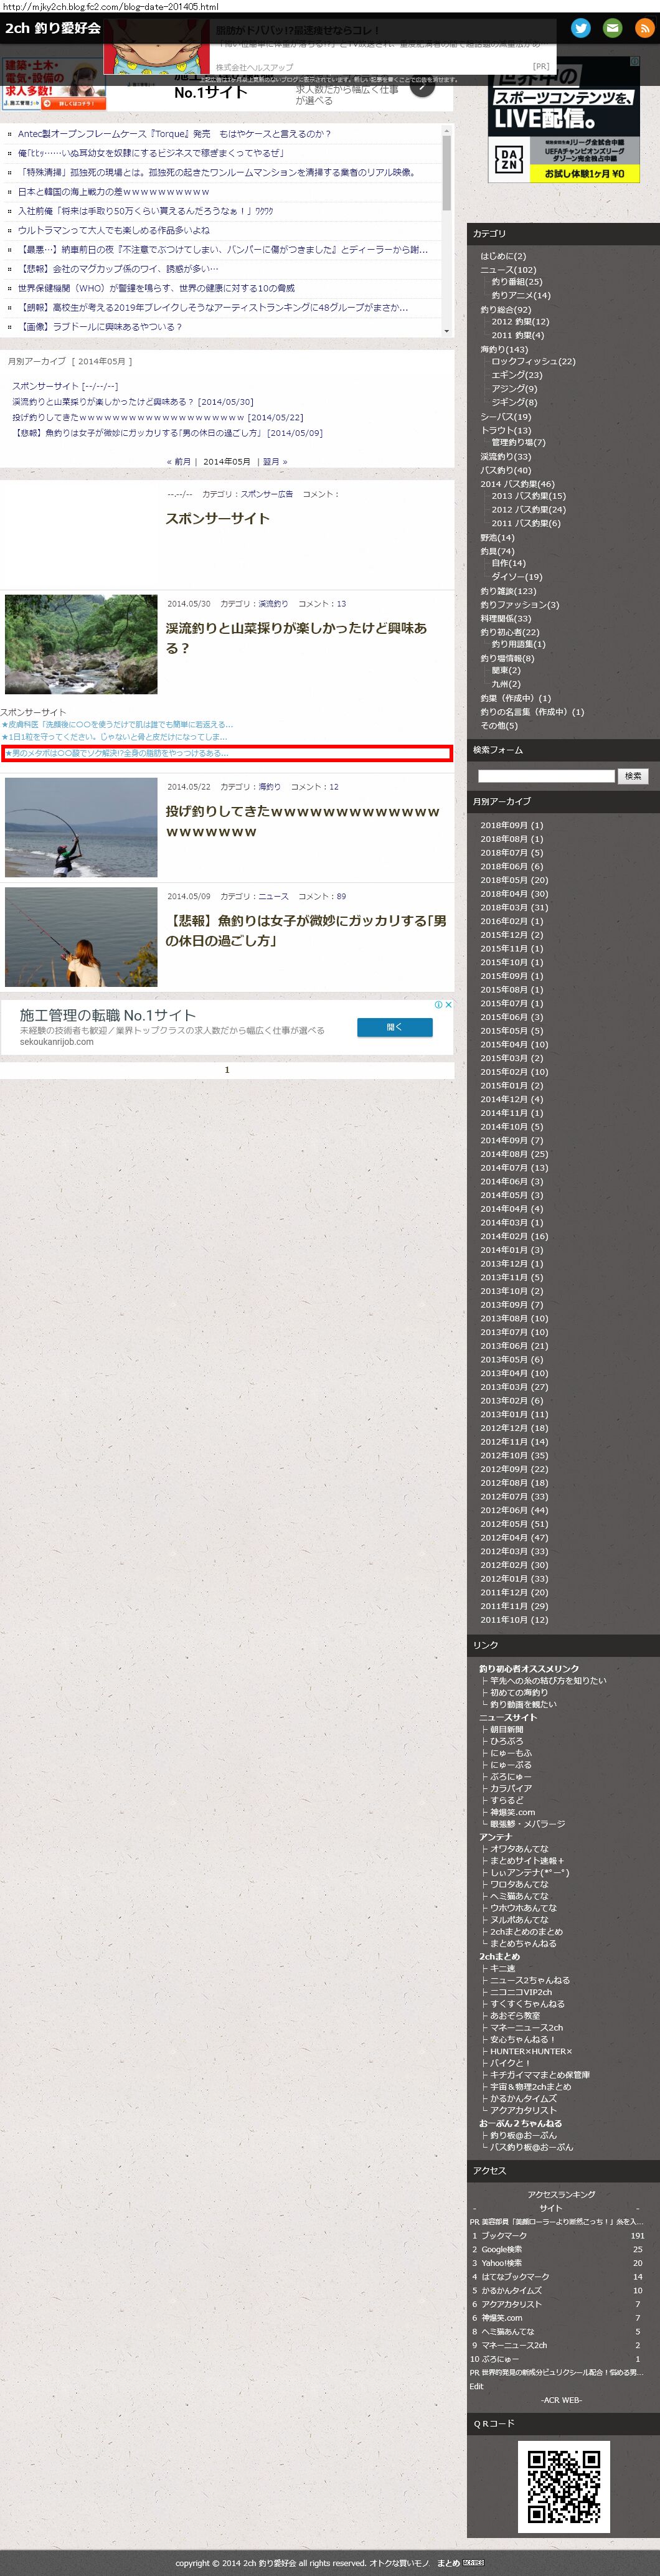Open the Twitter icon in the header
The image size is (660, 2576).
[x=580, y=28]
